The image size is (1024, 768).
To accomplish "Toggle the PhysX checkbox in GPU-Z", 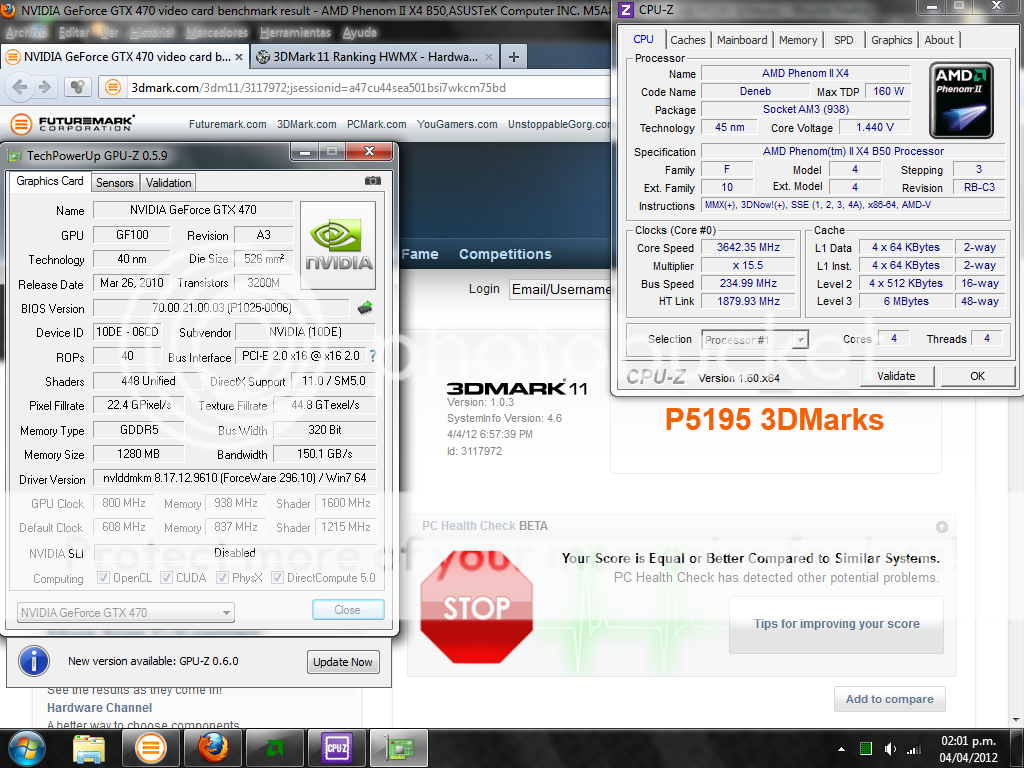I will tap(223, 578).
